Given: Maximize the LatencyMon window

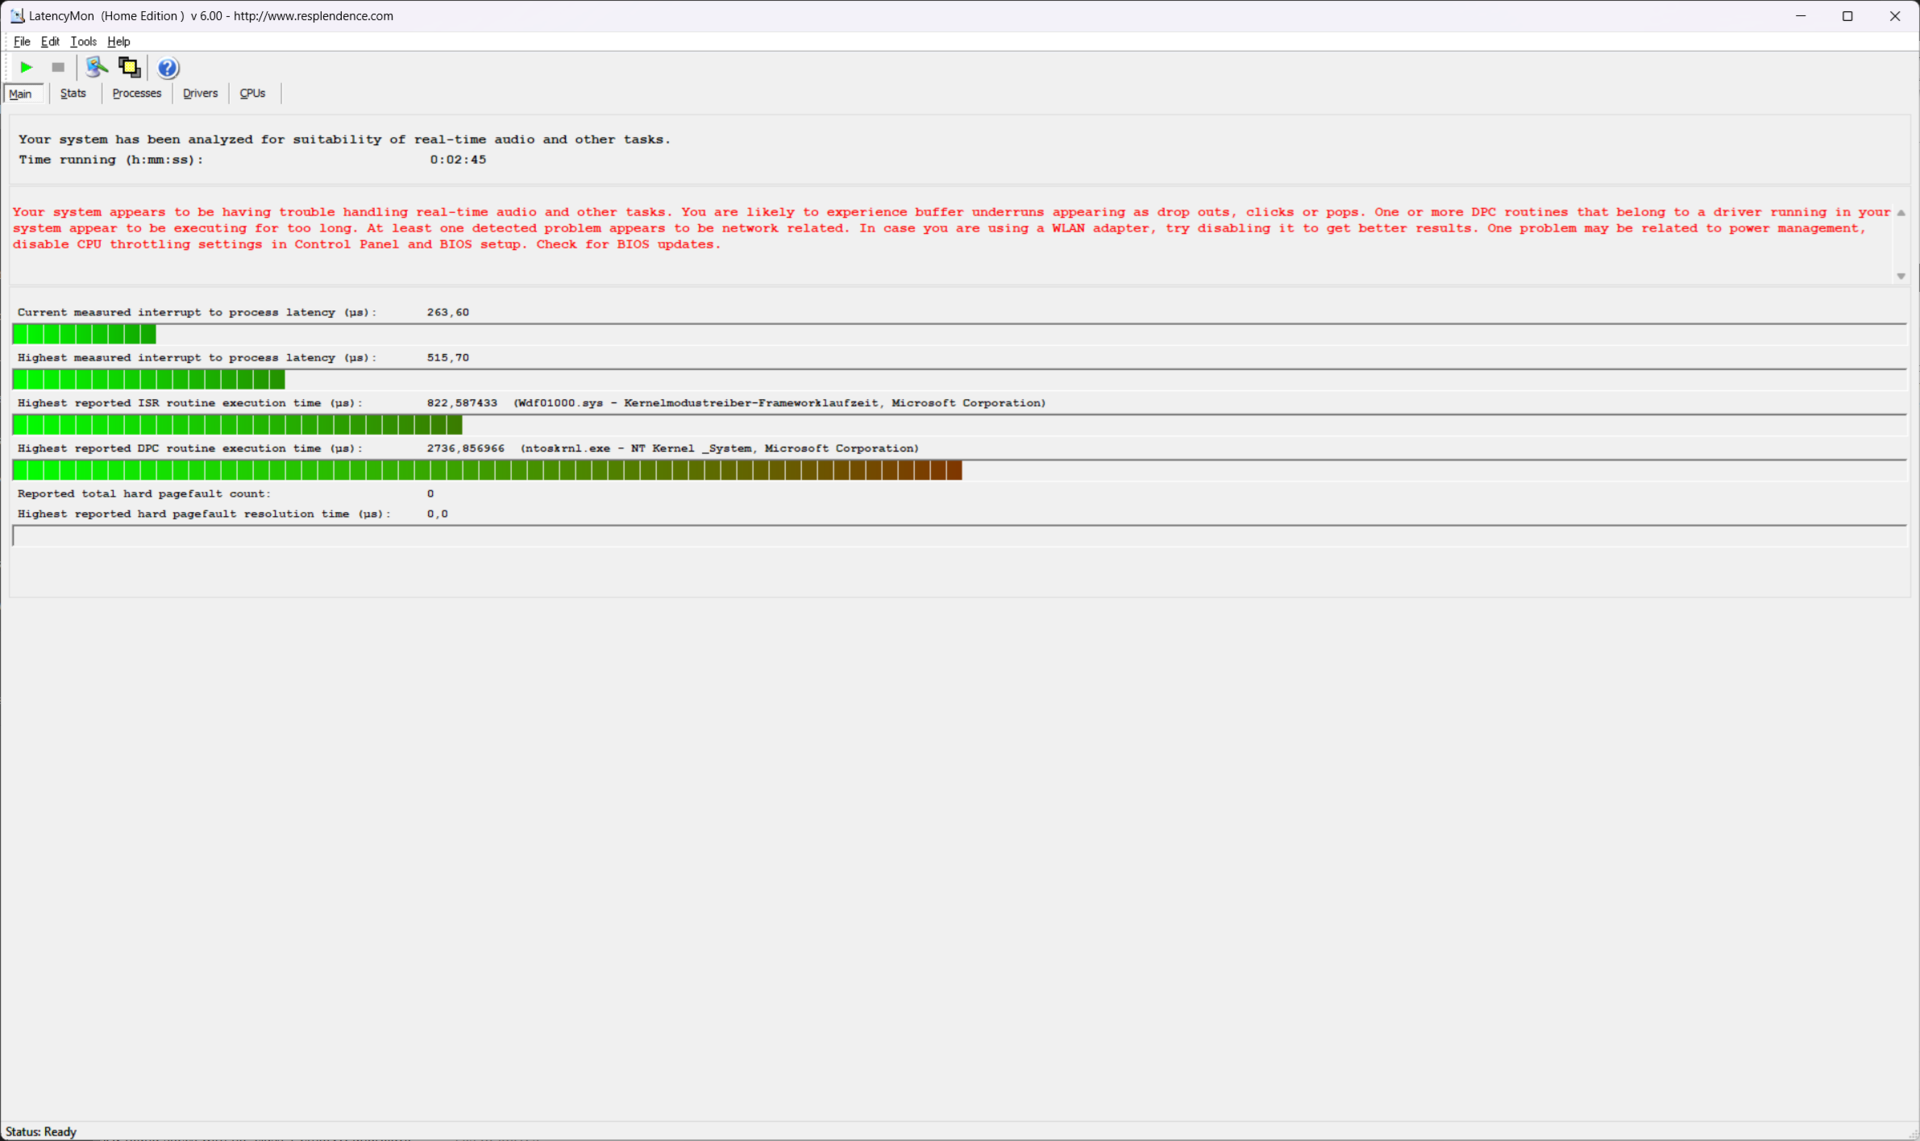Looking at the screenshot, I should click(1847, 15).
